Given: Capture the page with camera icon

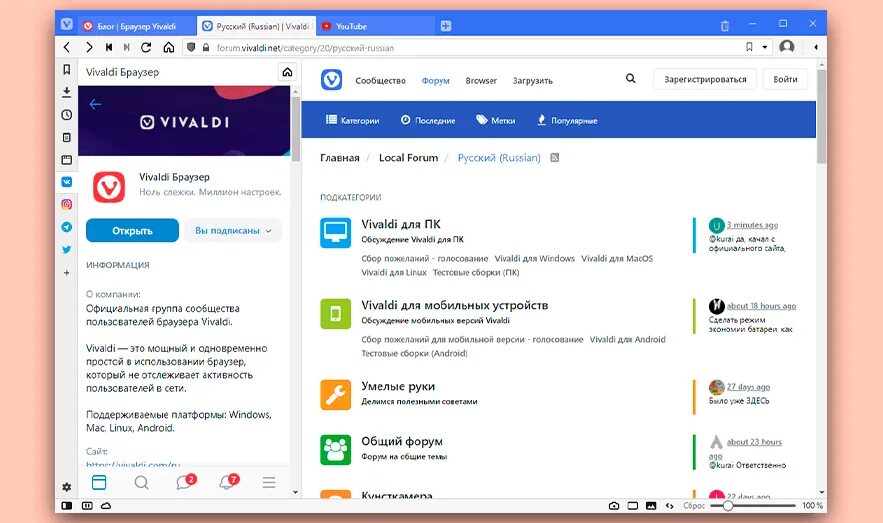Looking at the screenshot, I should tap(614, 506).
